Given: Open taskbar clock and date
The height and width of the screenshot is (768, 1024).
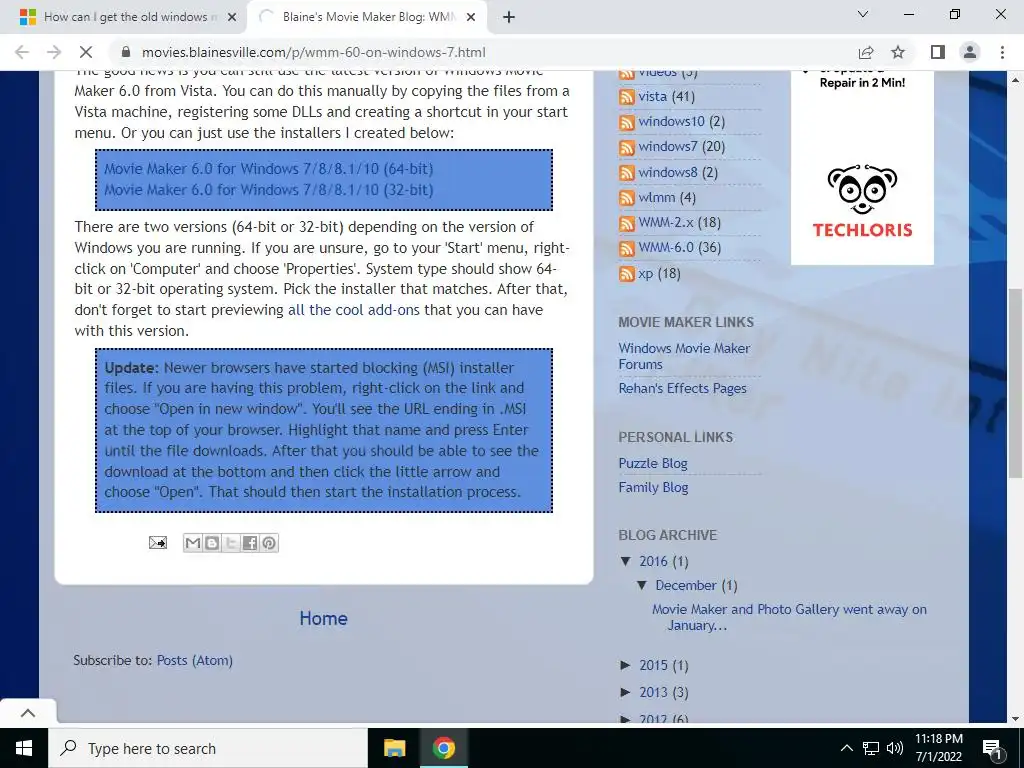Looking at the screenshot, I should point(938,748).
